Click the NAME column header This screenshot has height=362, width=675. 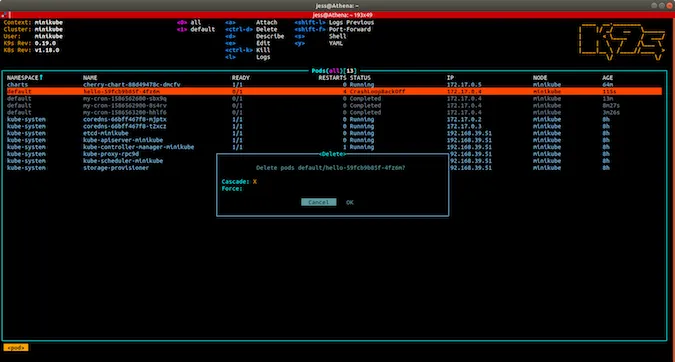click(x=90, y=78)
